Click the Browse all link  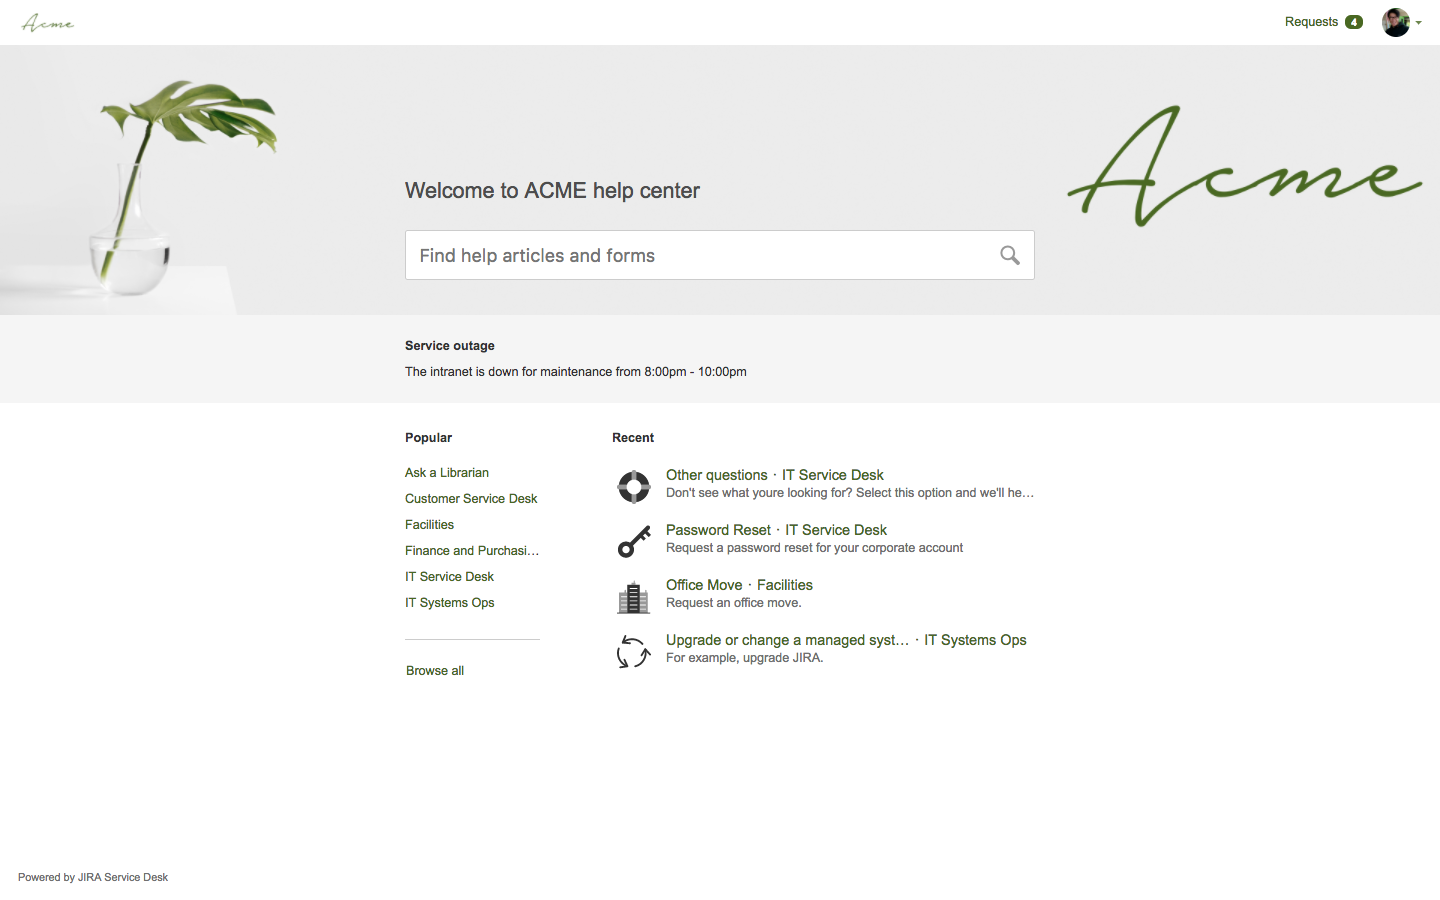pyautogui.click(x=434, y=670)
